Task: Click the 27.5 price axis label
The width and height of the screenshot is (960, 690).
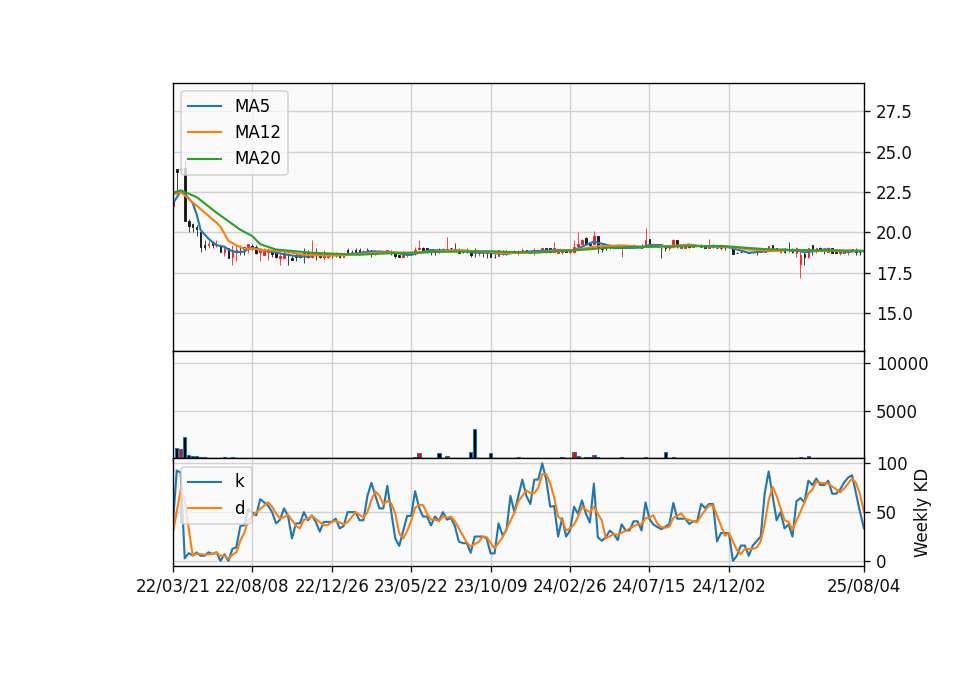Action: pyautogui.click(x=894, y=112)
